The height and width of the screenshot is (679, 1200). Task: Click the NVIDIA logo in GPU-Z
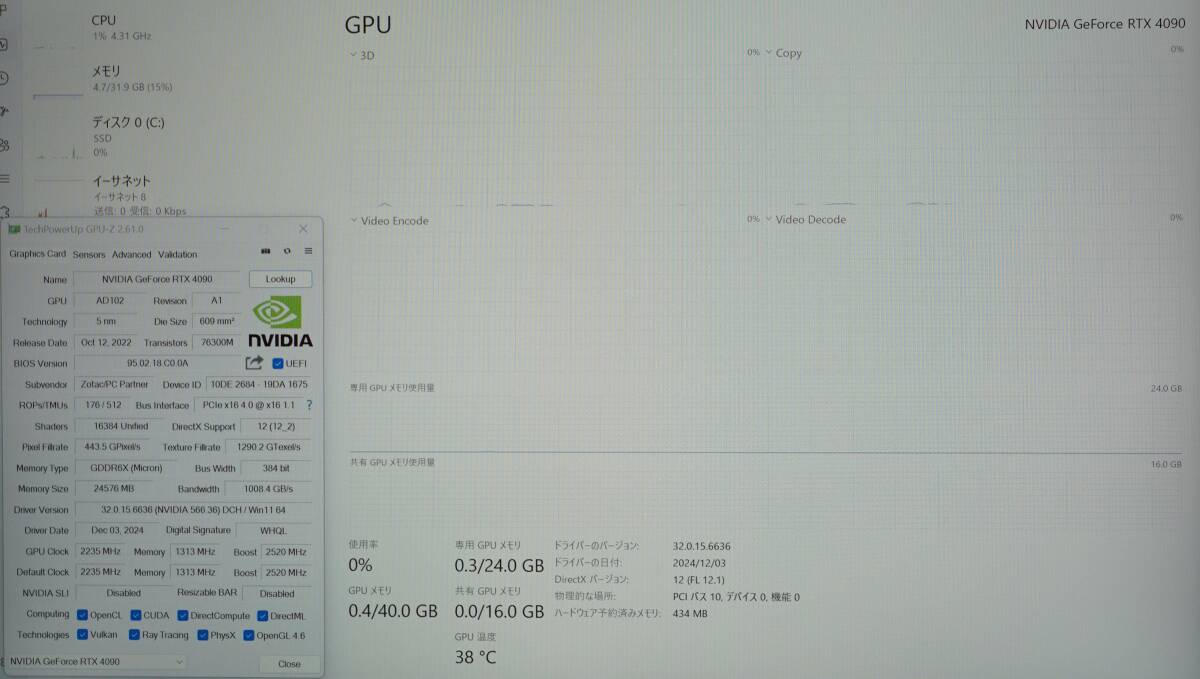pyautogui.click(x=280, y=322)
